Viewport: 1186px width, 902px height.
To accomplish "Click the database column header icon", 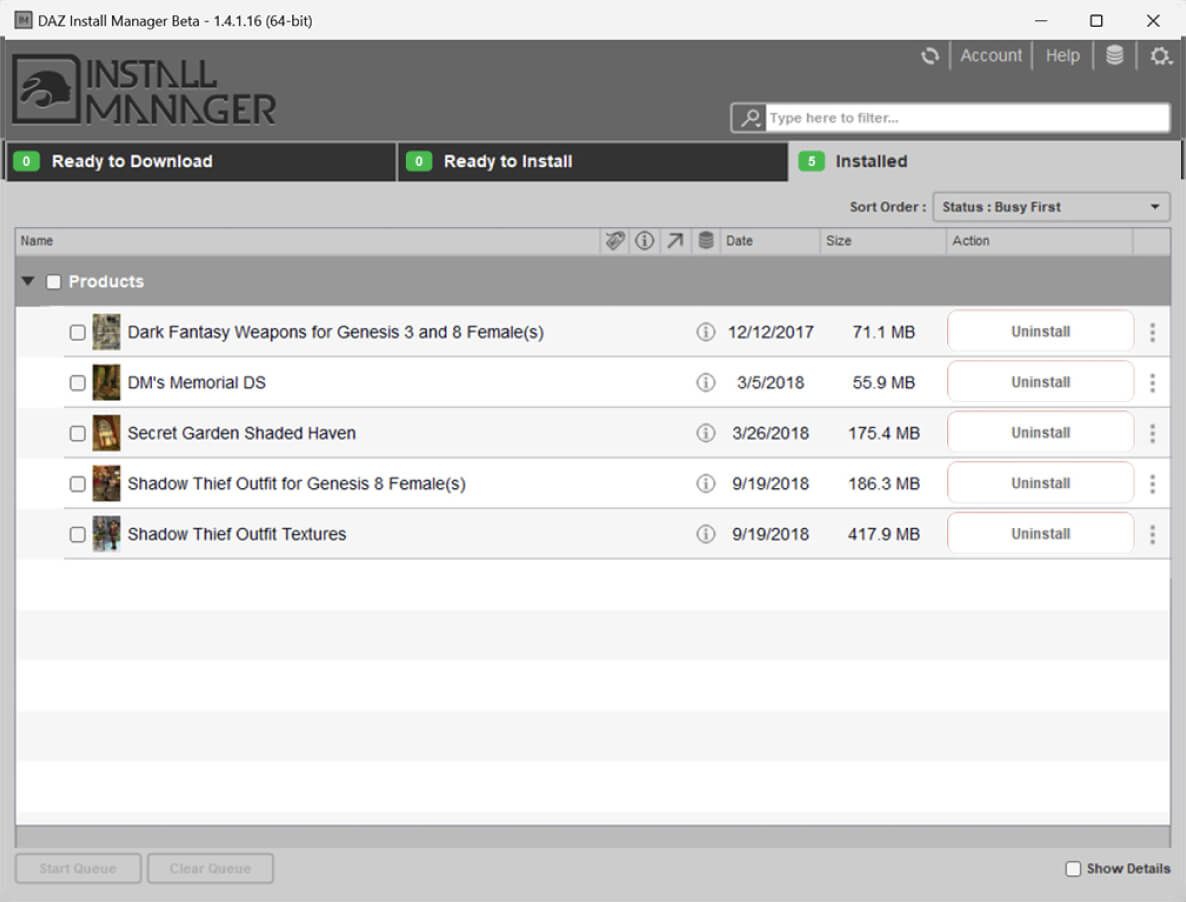I will tap(706, 241).
